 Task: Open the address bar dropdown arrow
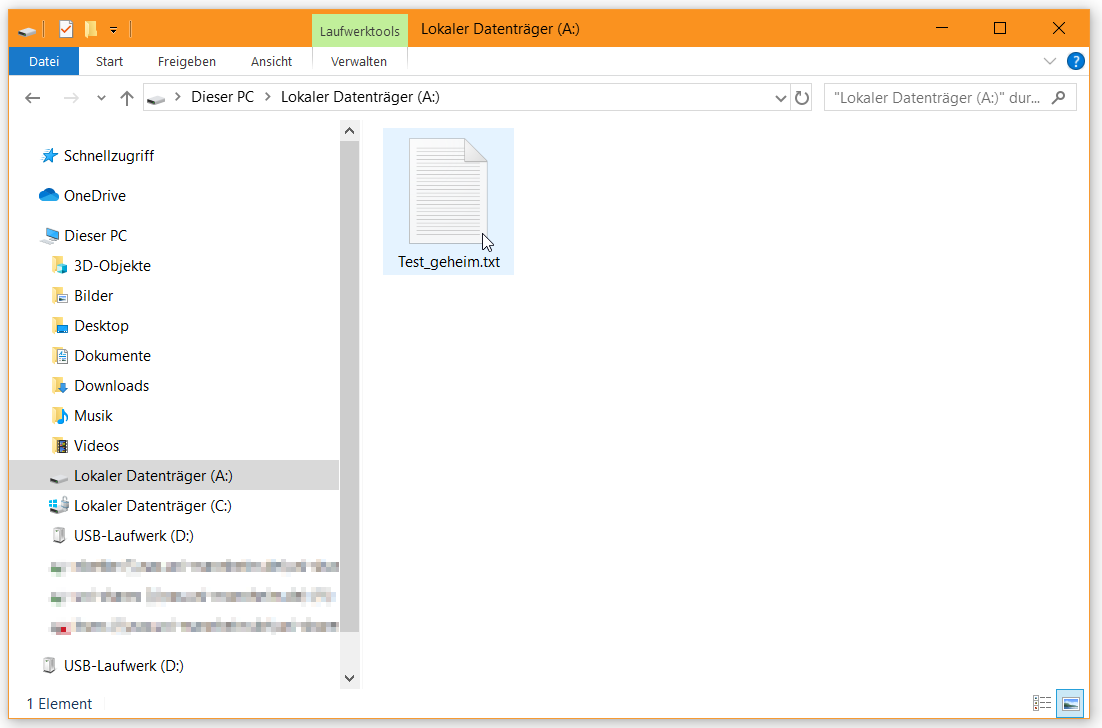[x=780, y=97]
